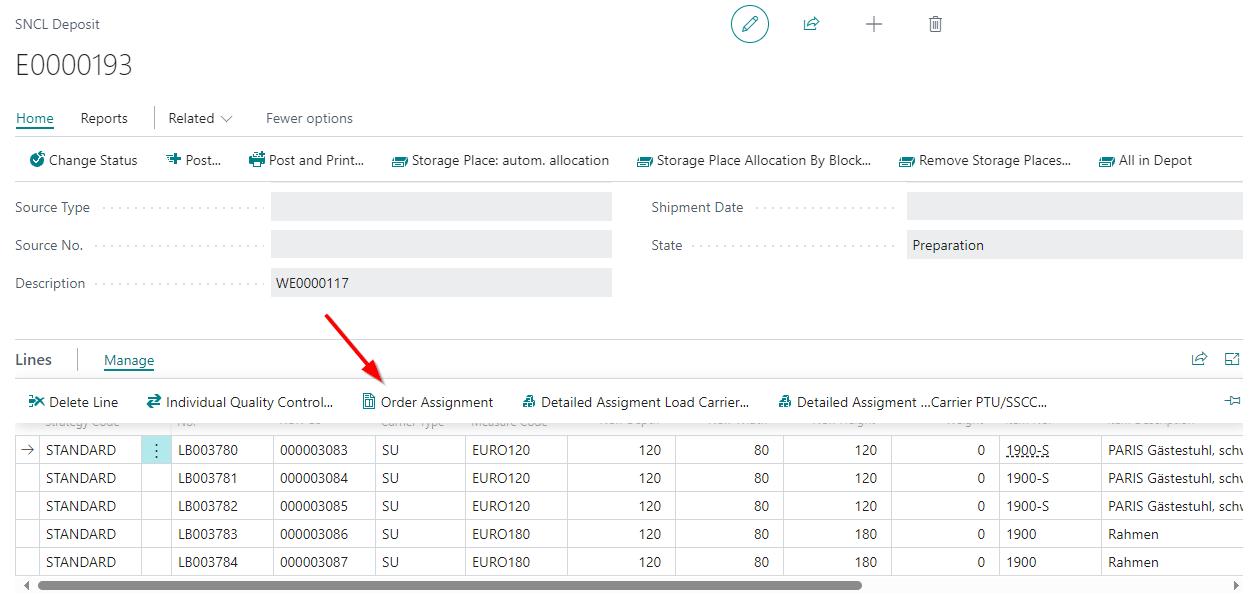1243x616 pixels.
Task: Click Post and Print action
Action: point(306,160)
